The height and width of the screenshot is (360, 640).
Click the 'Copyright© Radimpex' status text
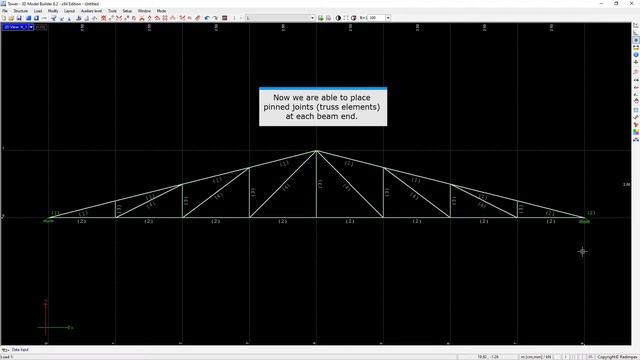pos(618,357)
